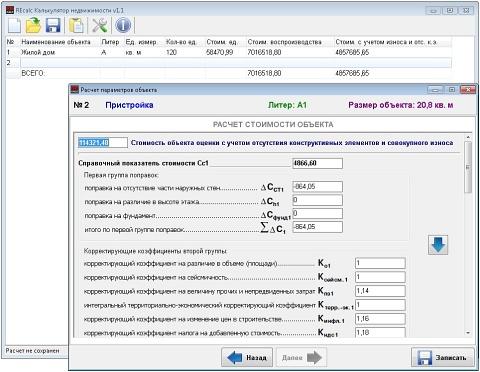Click Ед. измер. column header
The width and height of the screenshot is (480, 372).
point(141,42)
